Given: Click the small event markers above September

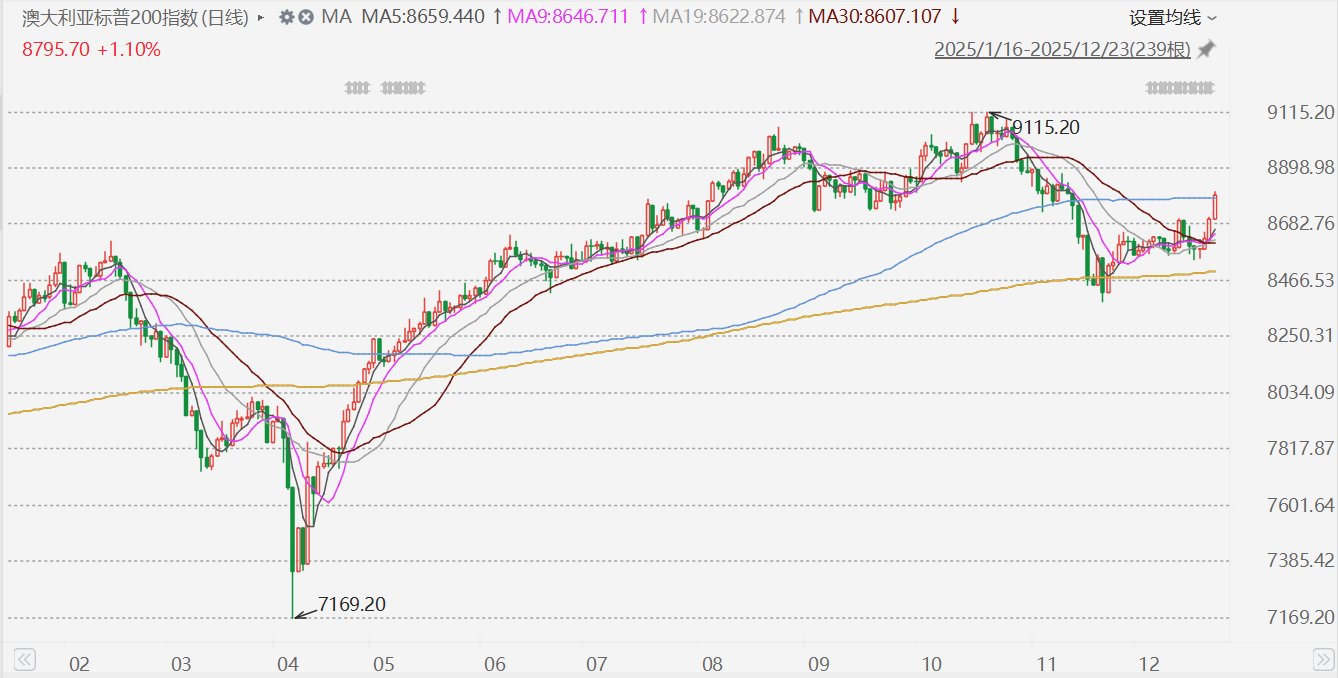Looking at the screenshot, I should pyautogui.click(x=1180, y=88).
